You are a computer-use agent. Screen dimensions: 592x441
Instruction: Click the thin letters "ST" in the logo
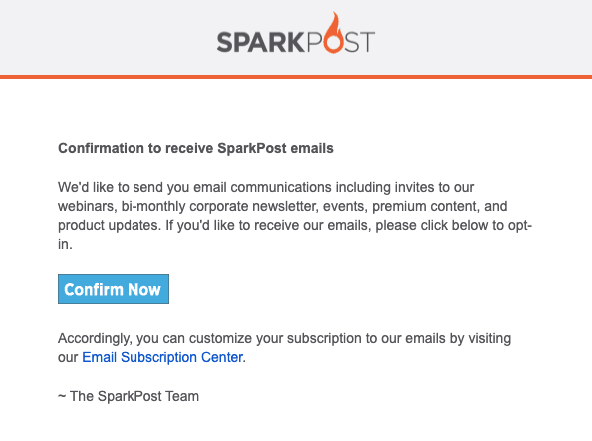[x=360, y=42]
